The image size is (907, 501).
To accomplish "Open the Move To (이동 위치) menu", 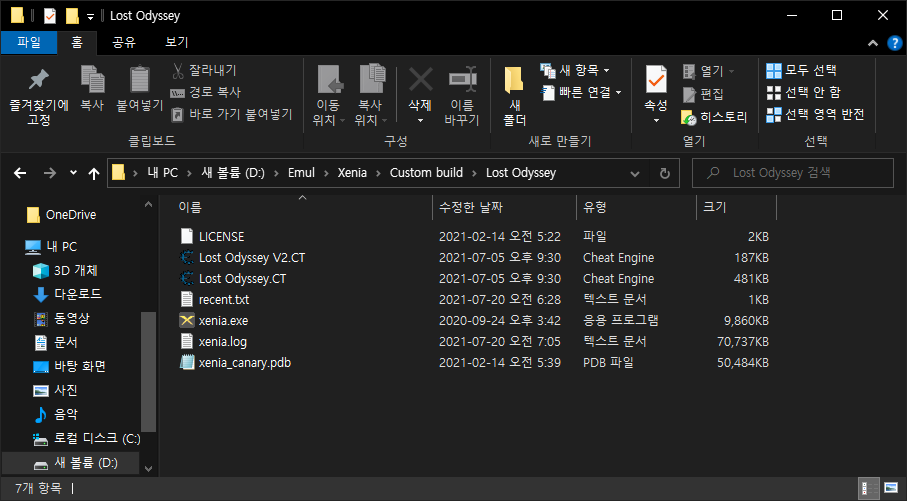I will click(x=329, y=95).
